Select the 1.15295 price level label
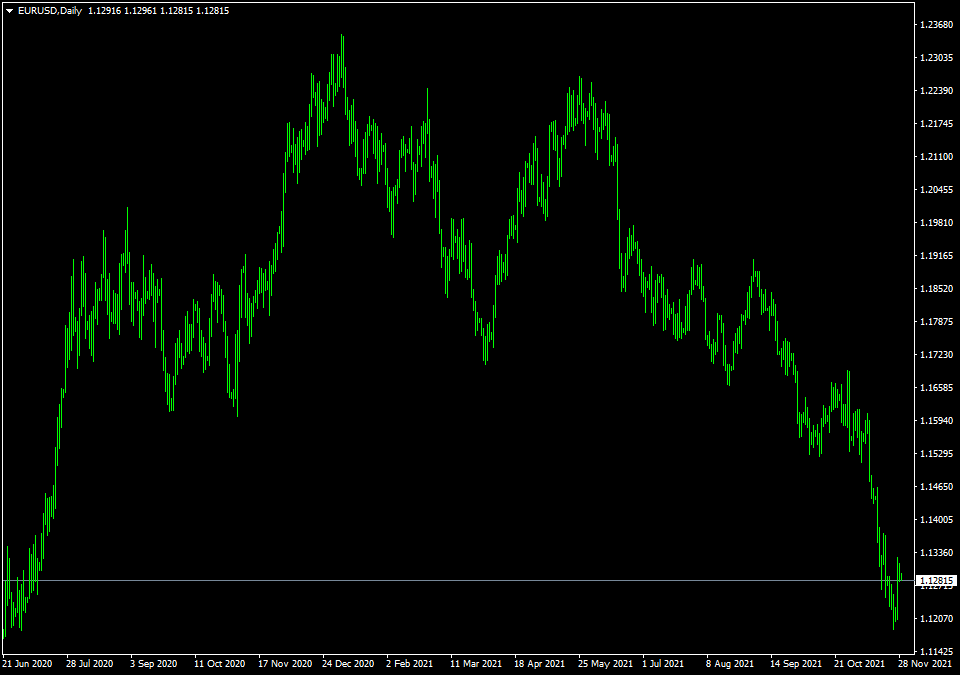The height and width of the screenshot is (675, 960). [937, 454]
